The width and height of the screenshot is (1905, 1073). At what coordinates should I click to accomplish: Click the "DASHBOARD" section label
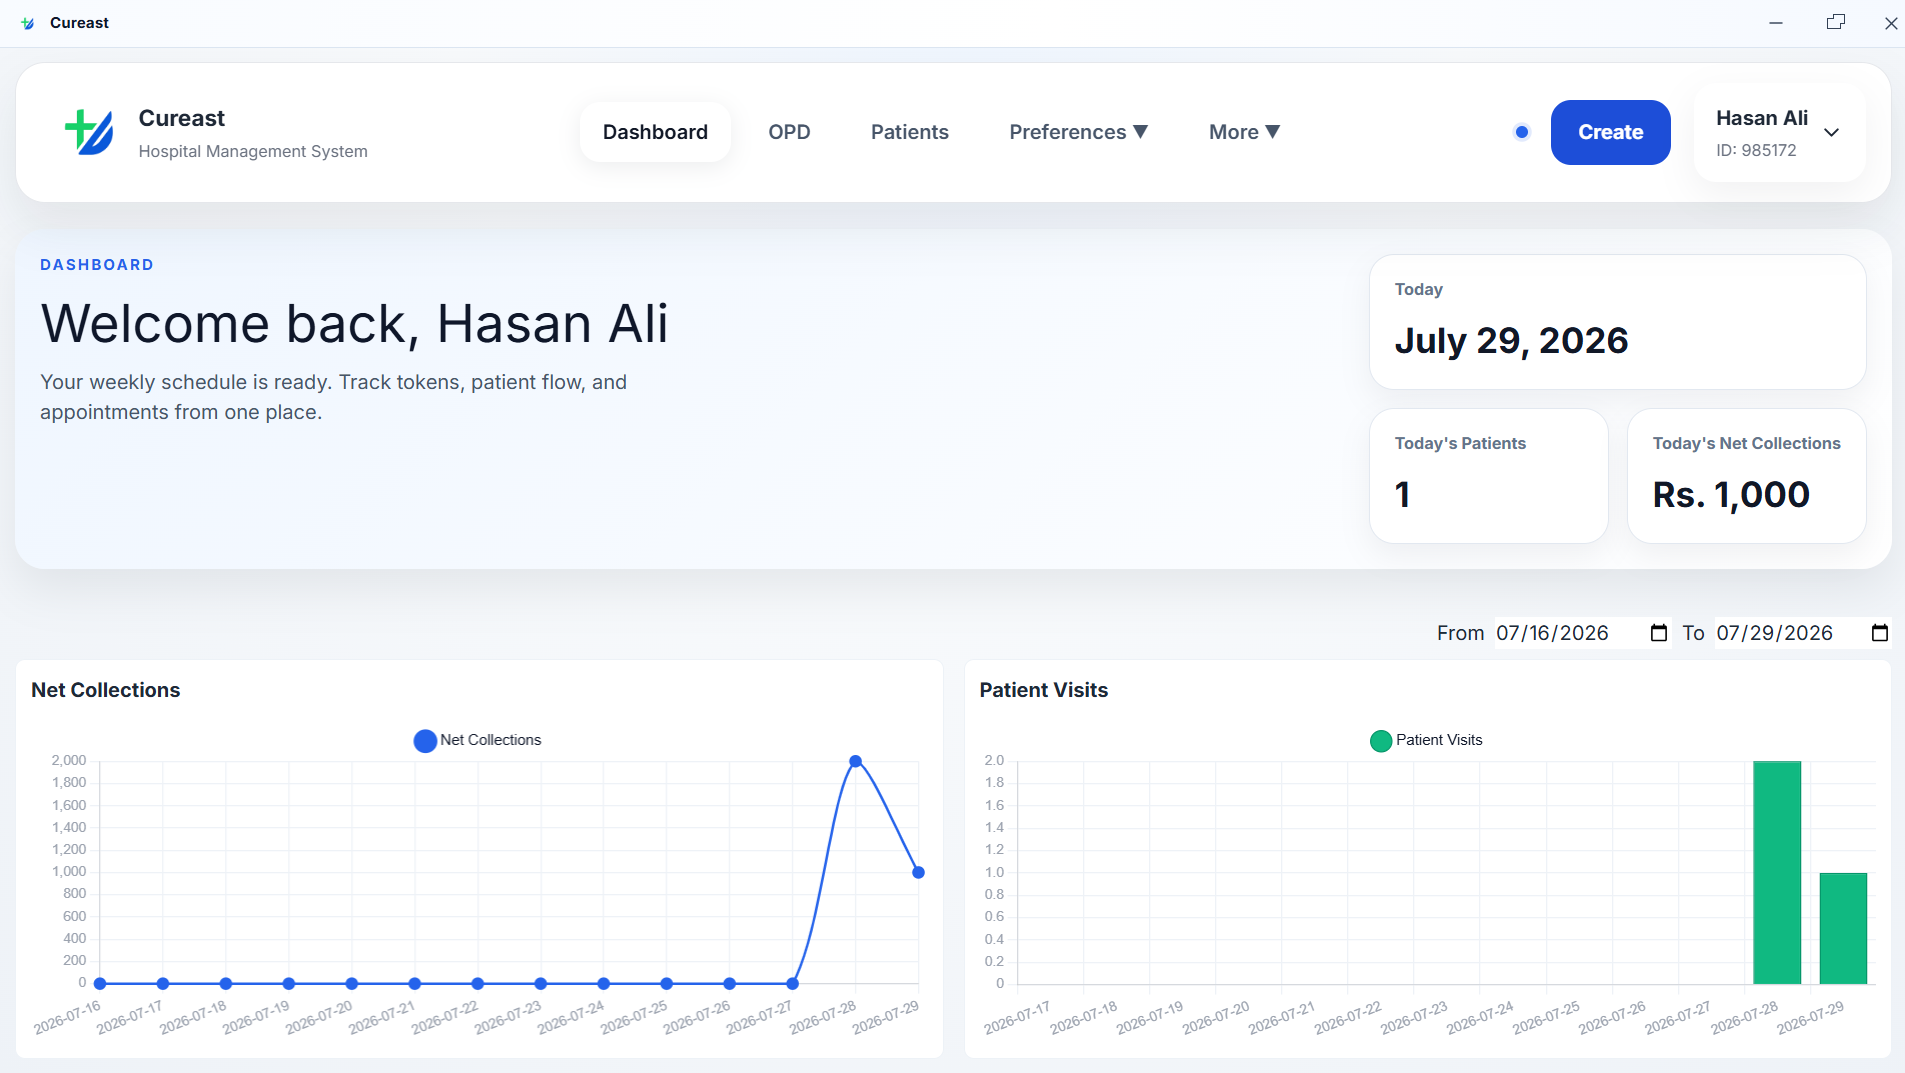pyautogui.click(x=97, y=265)
